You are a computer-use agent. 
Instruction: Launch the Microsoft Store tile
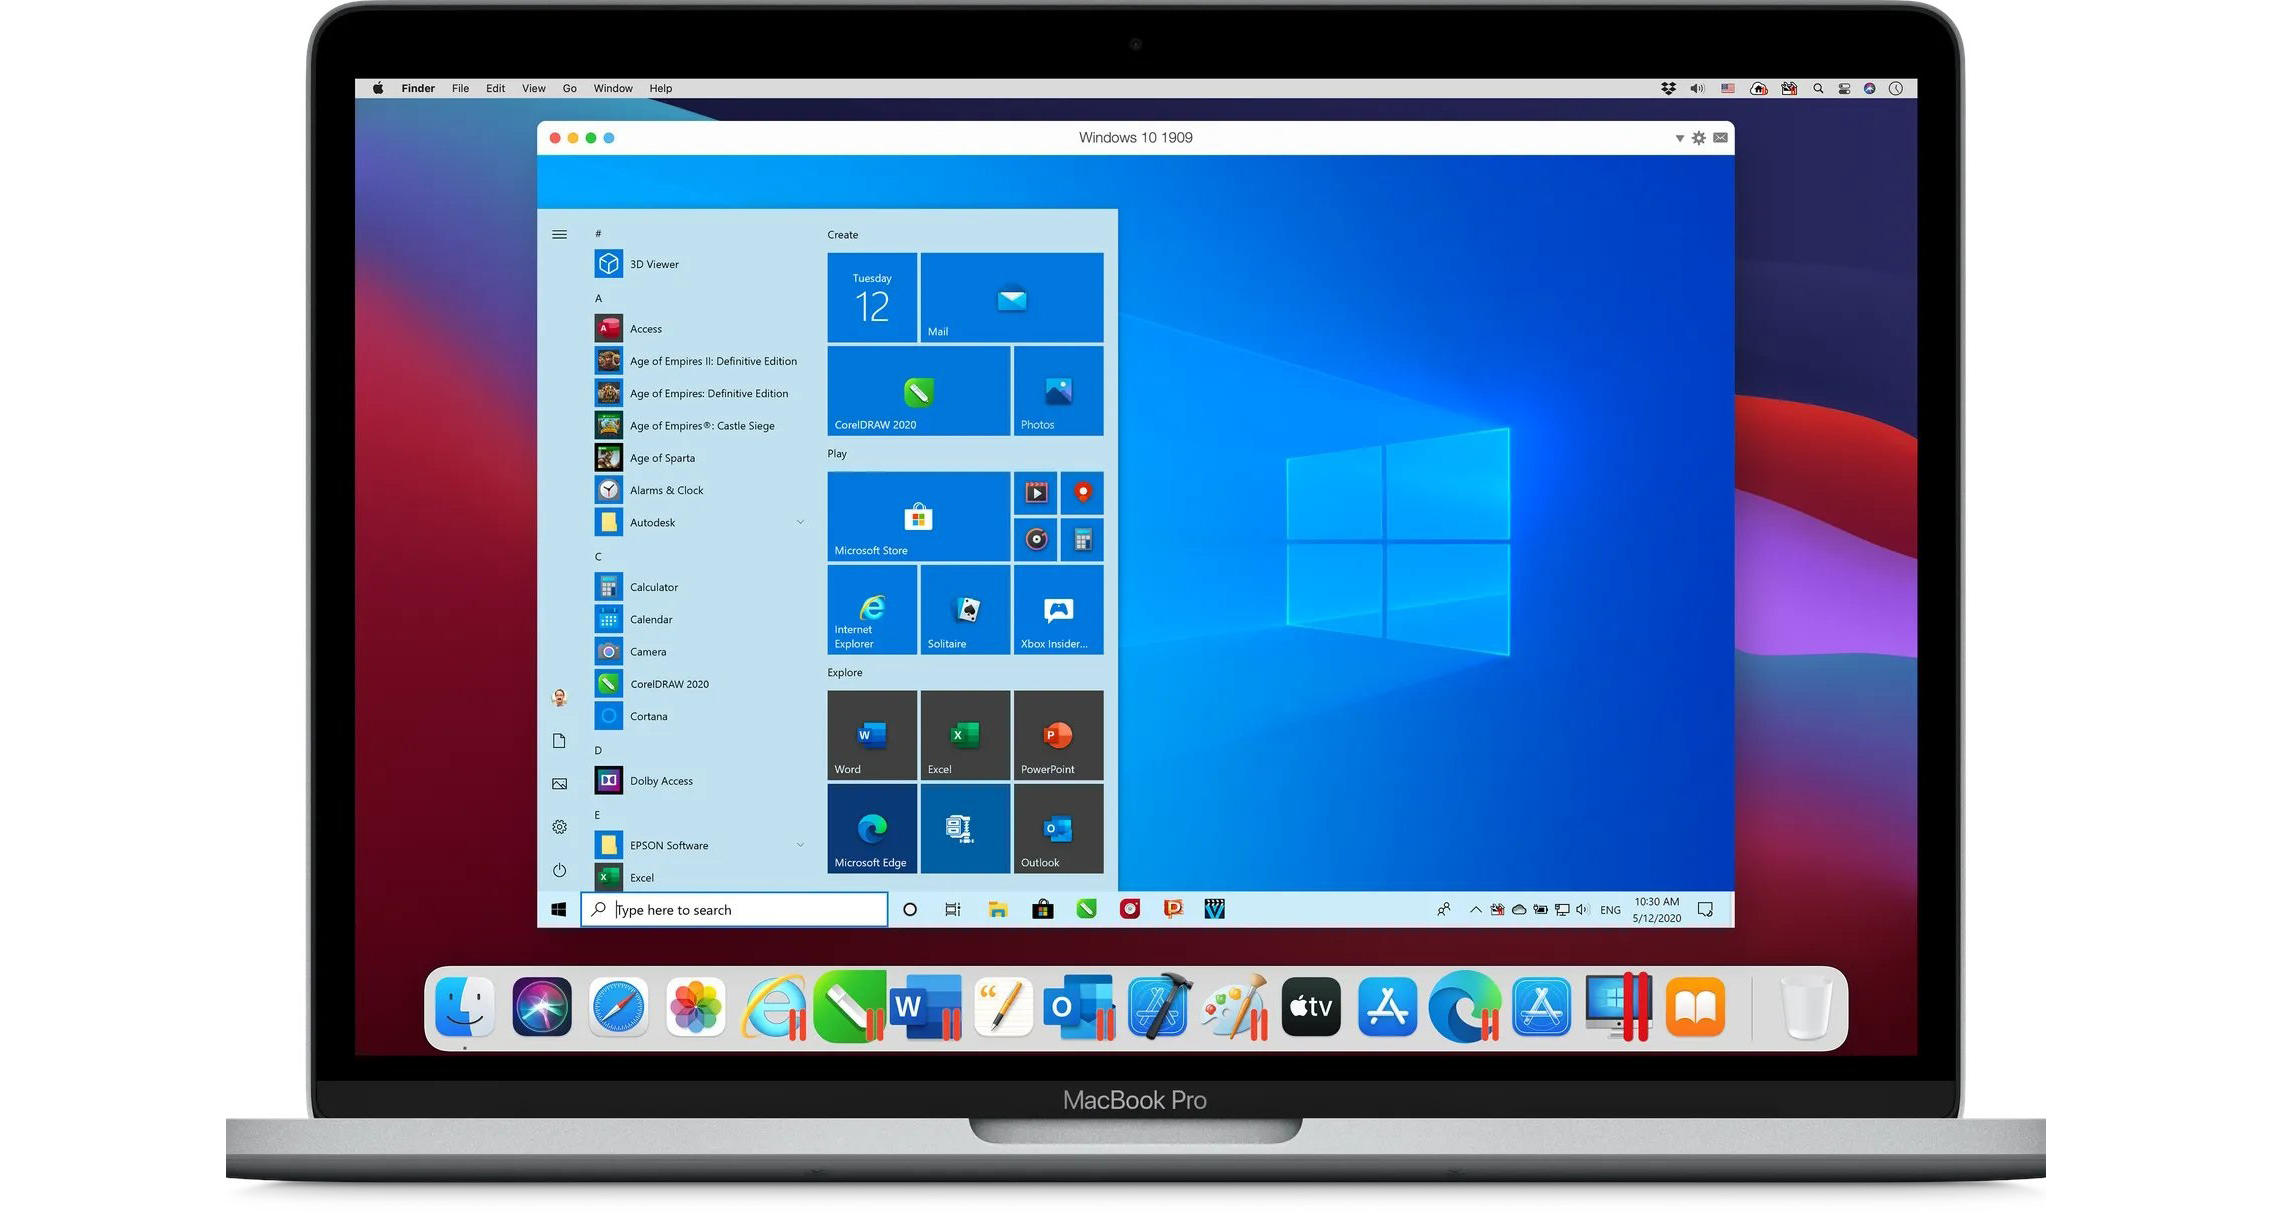click(x=916, y=515)
